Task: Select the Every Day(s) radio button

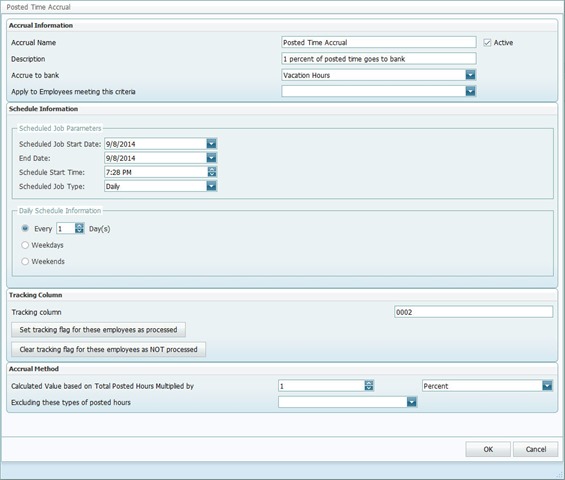Action: click(25, 228)
